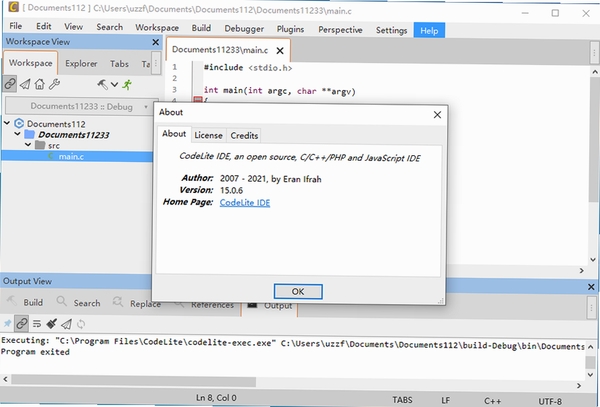Click paper plane icon in output toolbar
600x407 pixels.
(x=66, y=324)
